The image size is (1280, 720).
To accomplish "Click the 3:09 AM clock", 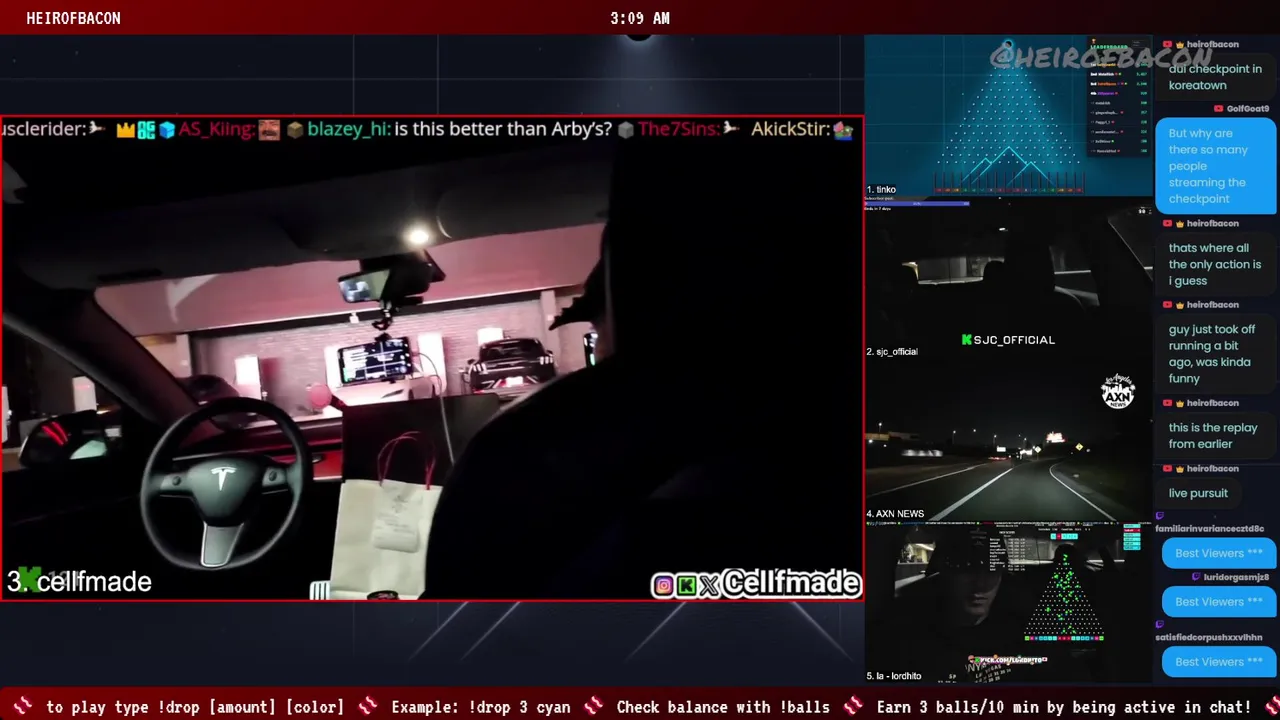I will [x=640, y=18].
